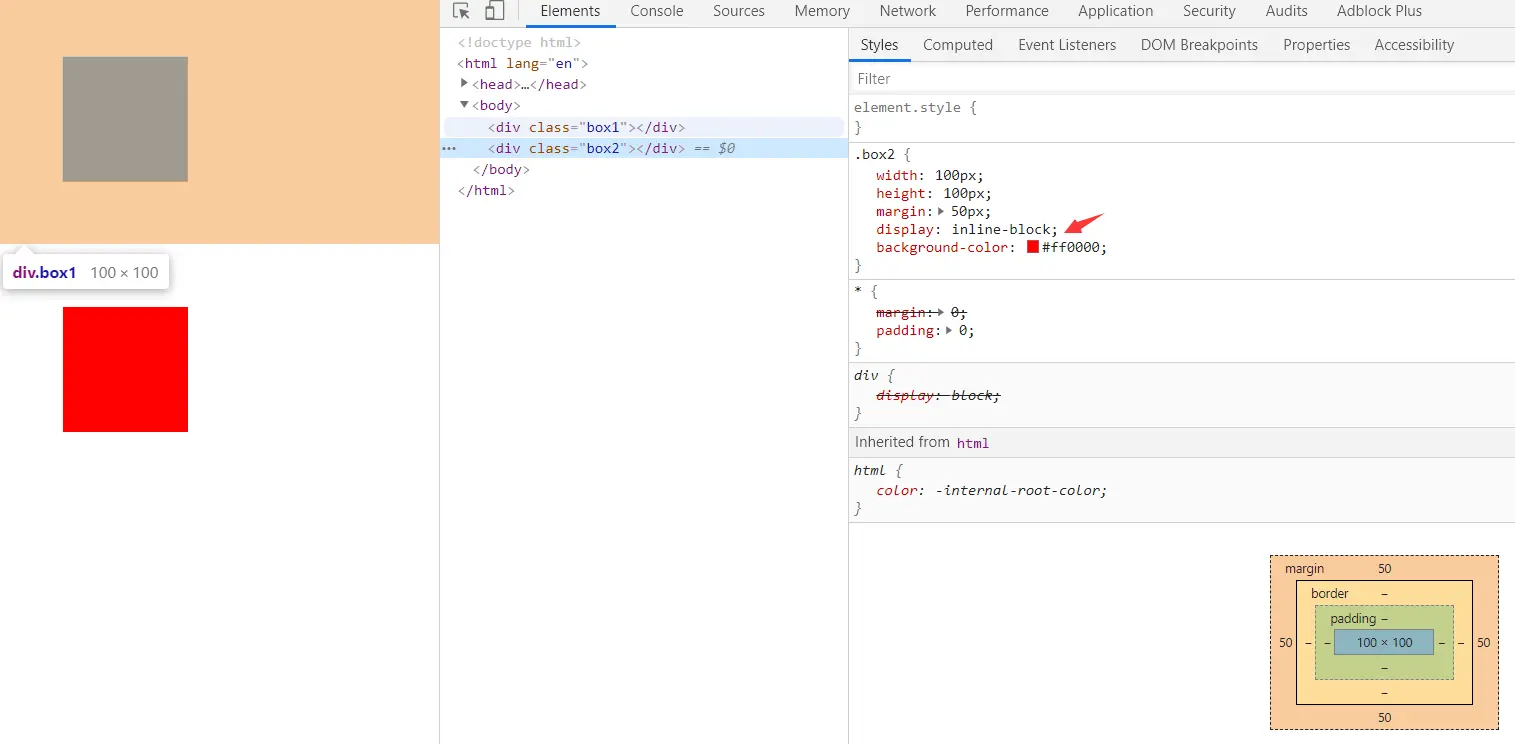Image resolution: width=1515 pixels, height=744 pixels.
Task: Select the Accessibility sidebar tab
Action: coord(1414,45)
